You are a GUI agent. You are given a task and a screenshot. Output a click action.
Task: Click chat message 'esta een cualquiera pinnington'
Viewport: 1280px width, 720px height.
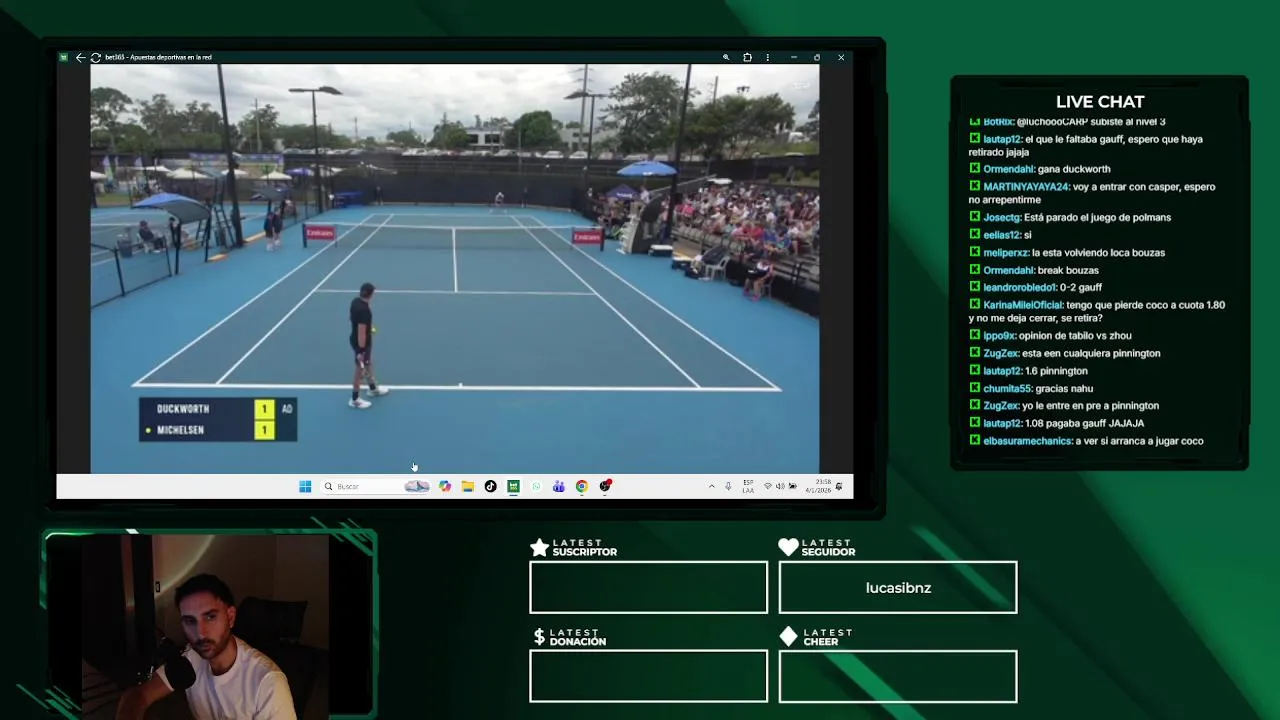(1091, 353)
